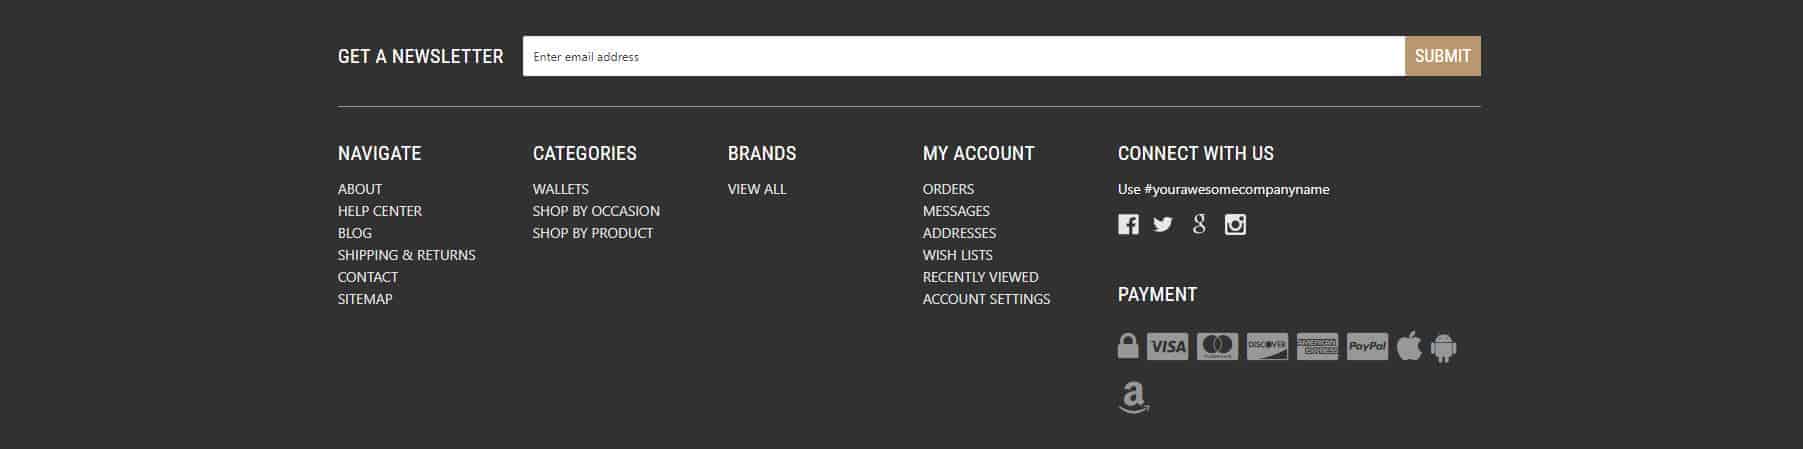Focus the email address input field
1803x449 pixels.
pos(964,56)
